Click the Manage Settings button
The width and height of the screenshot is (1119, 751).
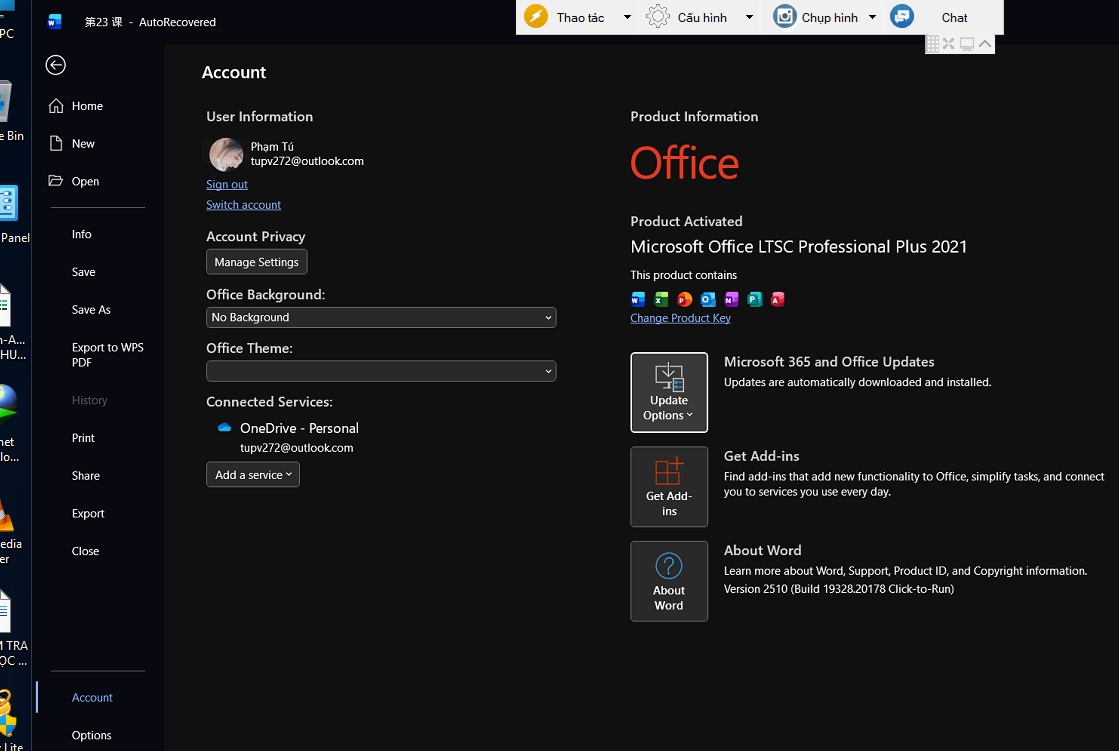click(257, 262)
